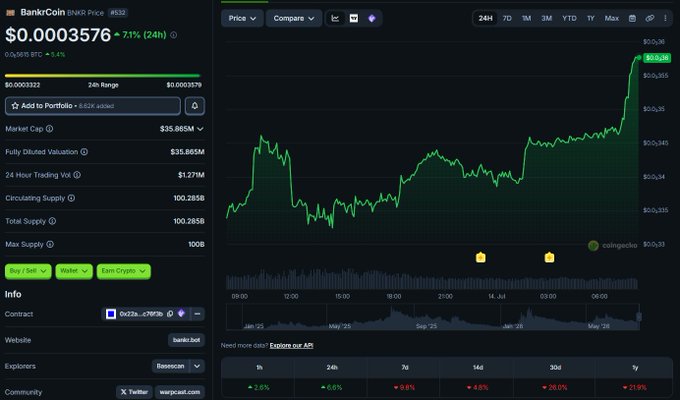
Task: Click info icon next to 7.1% (24h)
Action: coord(173,35)
